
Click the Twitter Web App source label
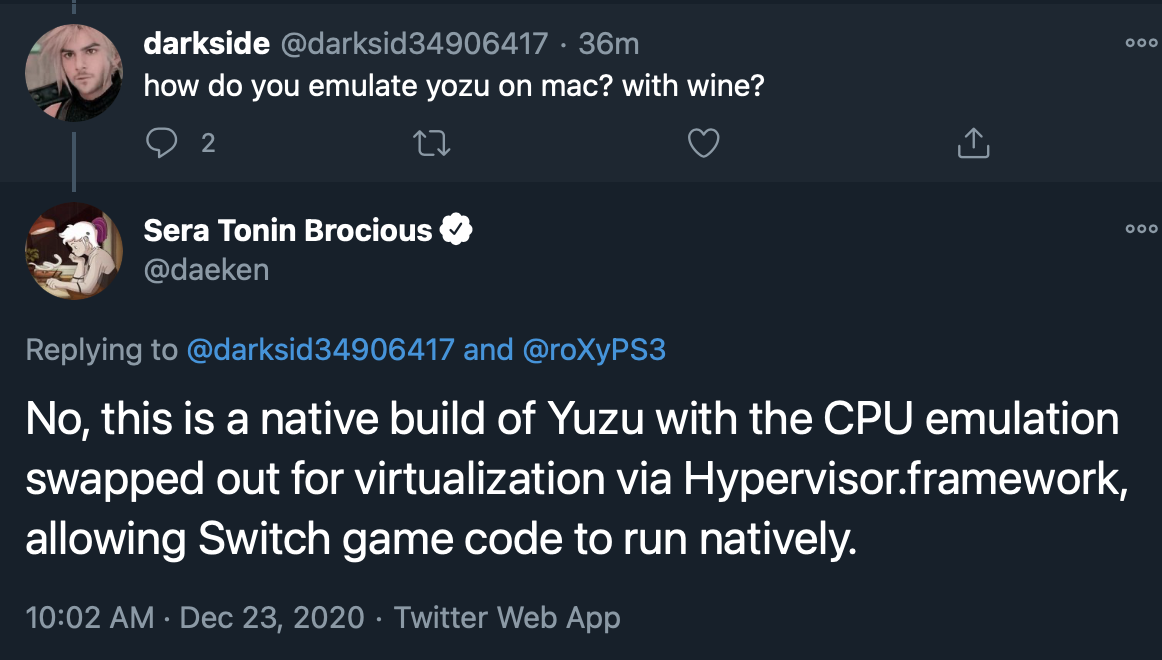507,617
